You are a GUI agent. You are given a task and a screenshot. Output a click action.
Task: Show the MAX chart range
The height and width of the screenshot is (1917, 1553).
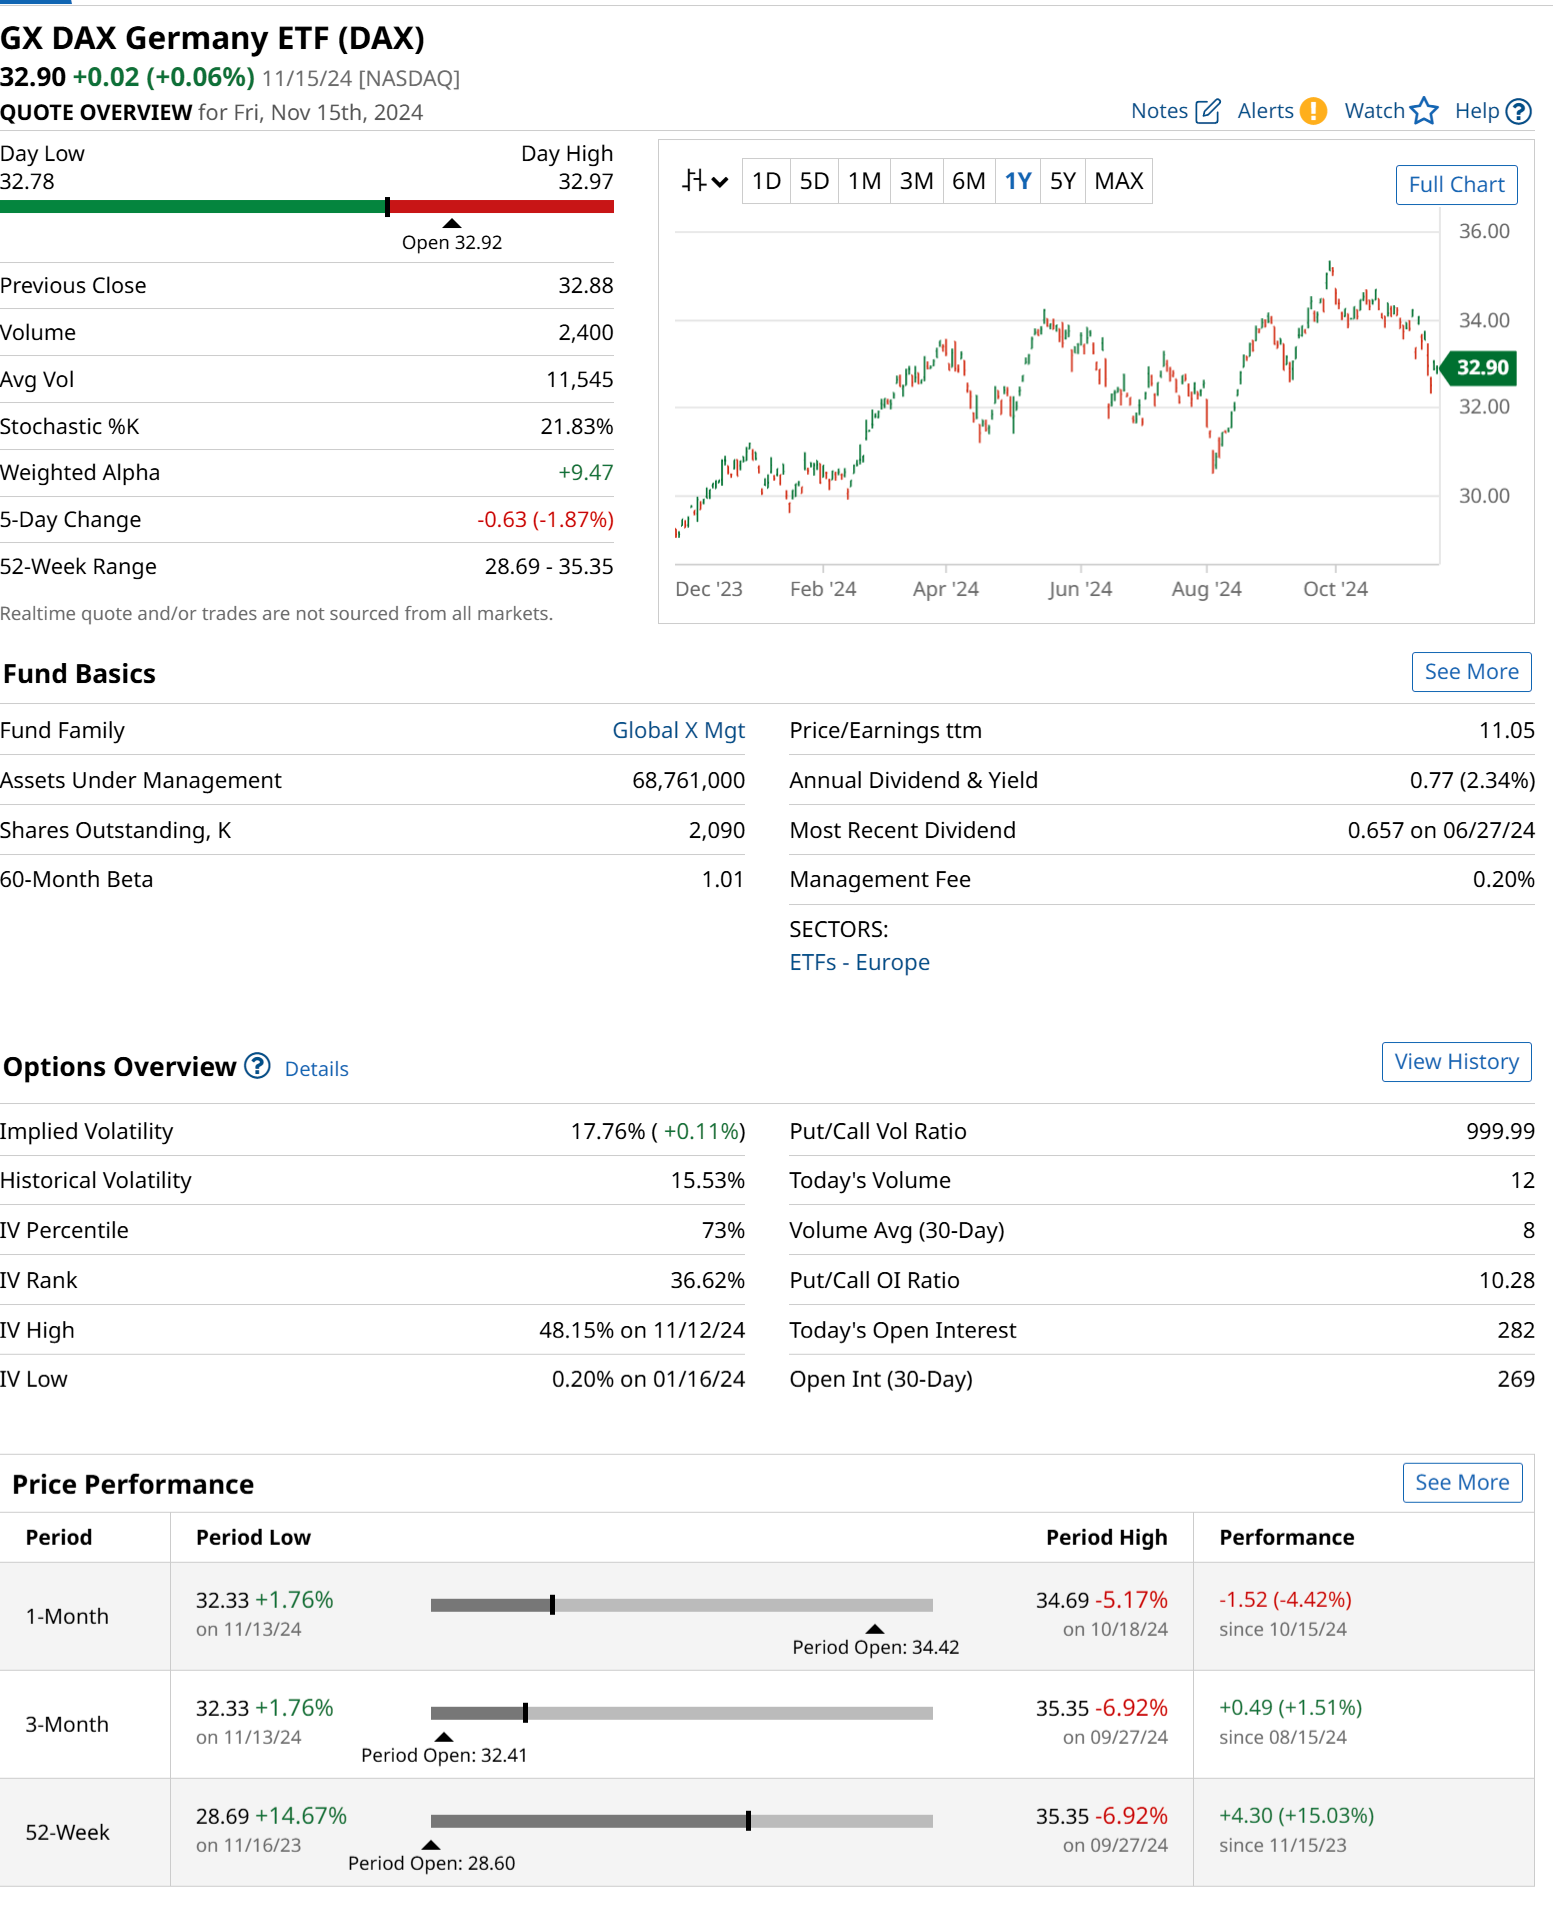pyautogui.click(x=1119, y=181)
